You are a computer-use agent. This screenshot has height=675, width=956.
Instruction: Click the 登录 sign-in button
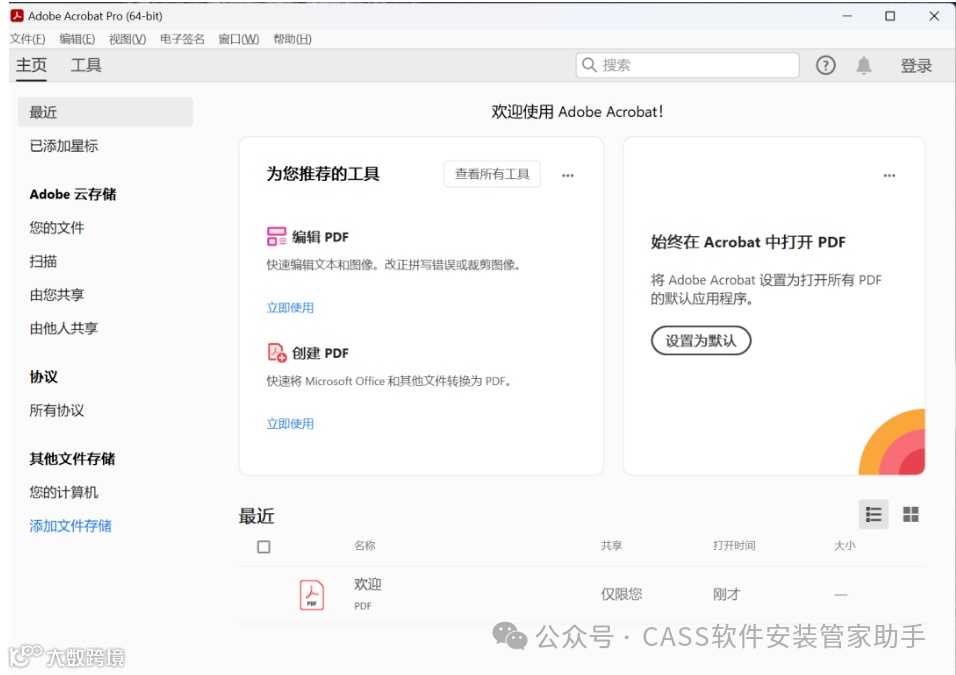coord(916,65)
